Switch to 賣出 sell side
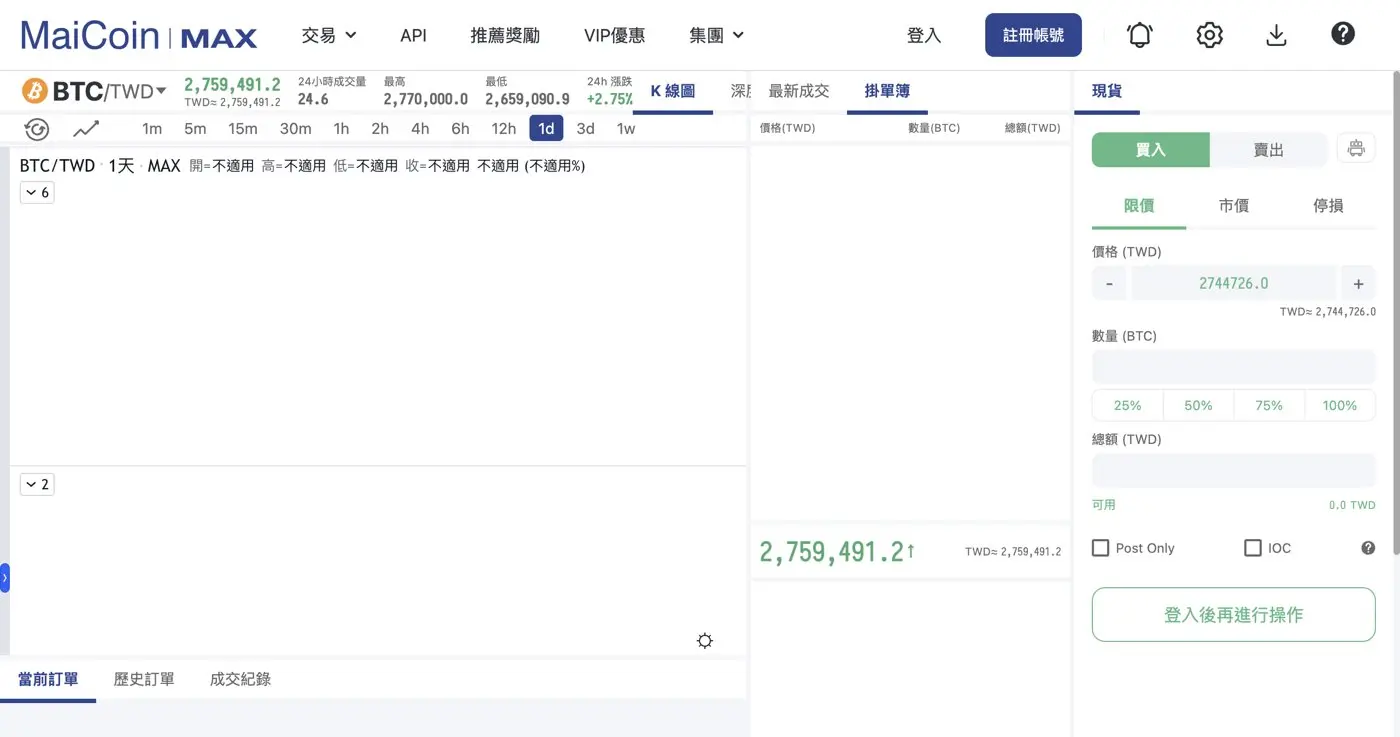The height and width of the screenshot is (737, 1400). pos(1269,150)
